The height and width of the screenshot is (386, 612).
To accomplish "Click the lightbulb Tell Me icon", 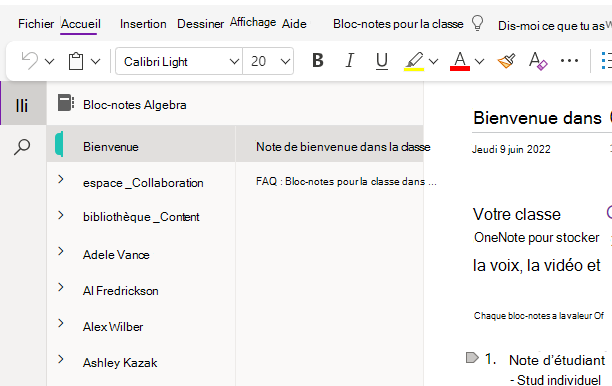I will (477, 23).
